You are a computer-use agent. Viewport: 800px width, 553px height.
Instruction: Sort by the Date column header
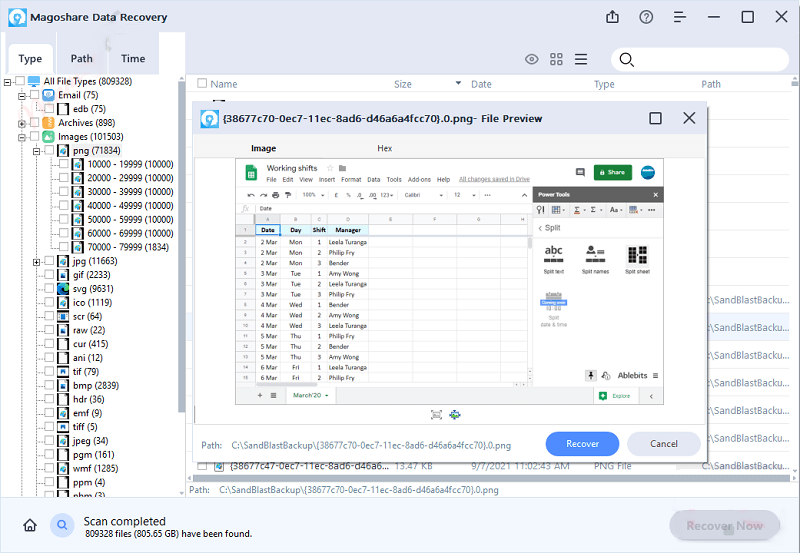point(481,84)
